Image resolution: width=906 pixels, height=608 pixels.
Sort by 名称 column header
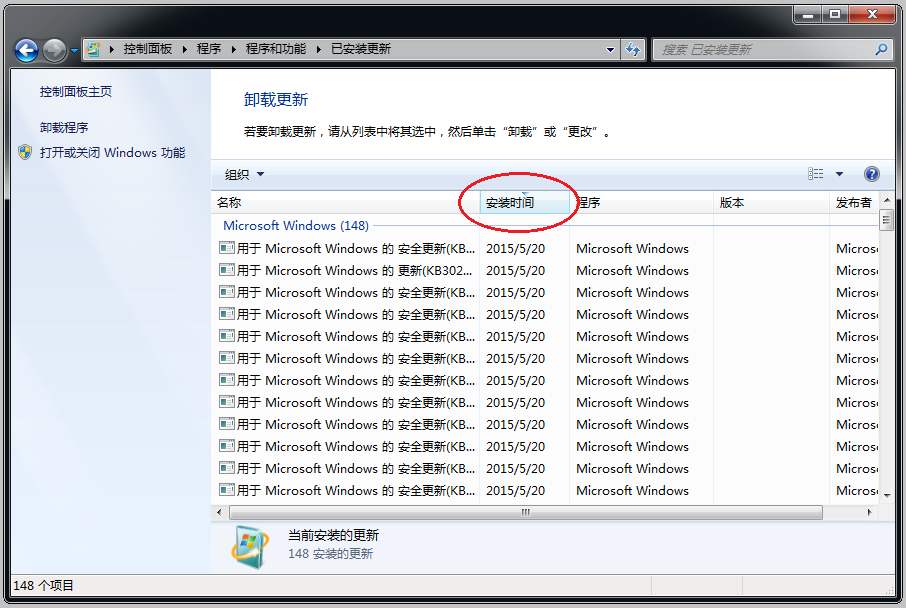tap(346, 202)
